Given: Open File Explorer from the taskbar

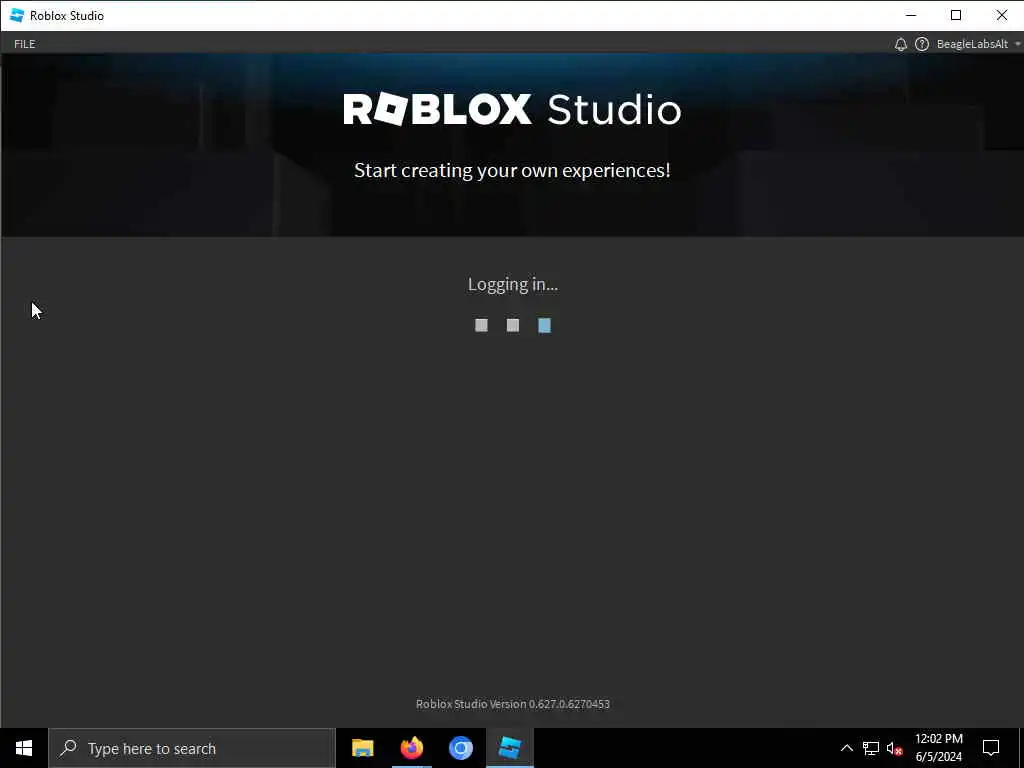Looking at the screenshot, I should click(x=362, y=748).
